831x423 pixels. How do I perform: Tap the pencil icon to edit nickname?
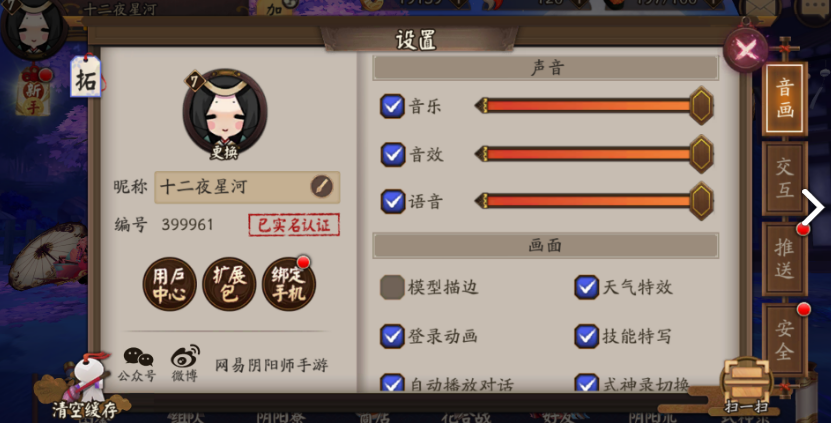(x=321, y=187)
